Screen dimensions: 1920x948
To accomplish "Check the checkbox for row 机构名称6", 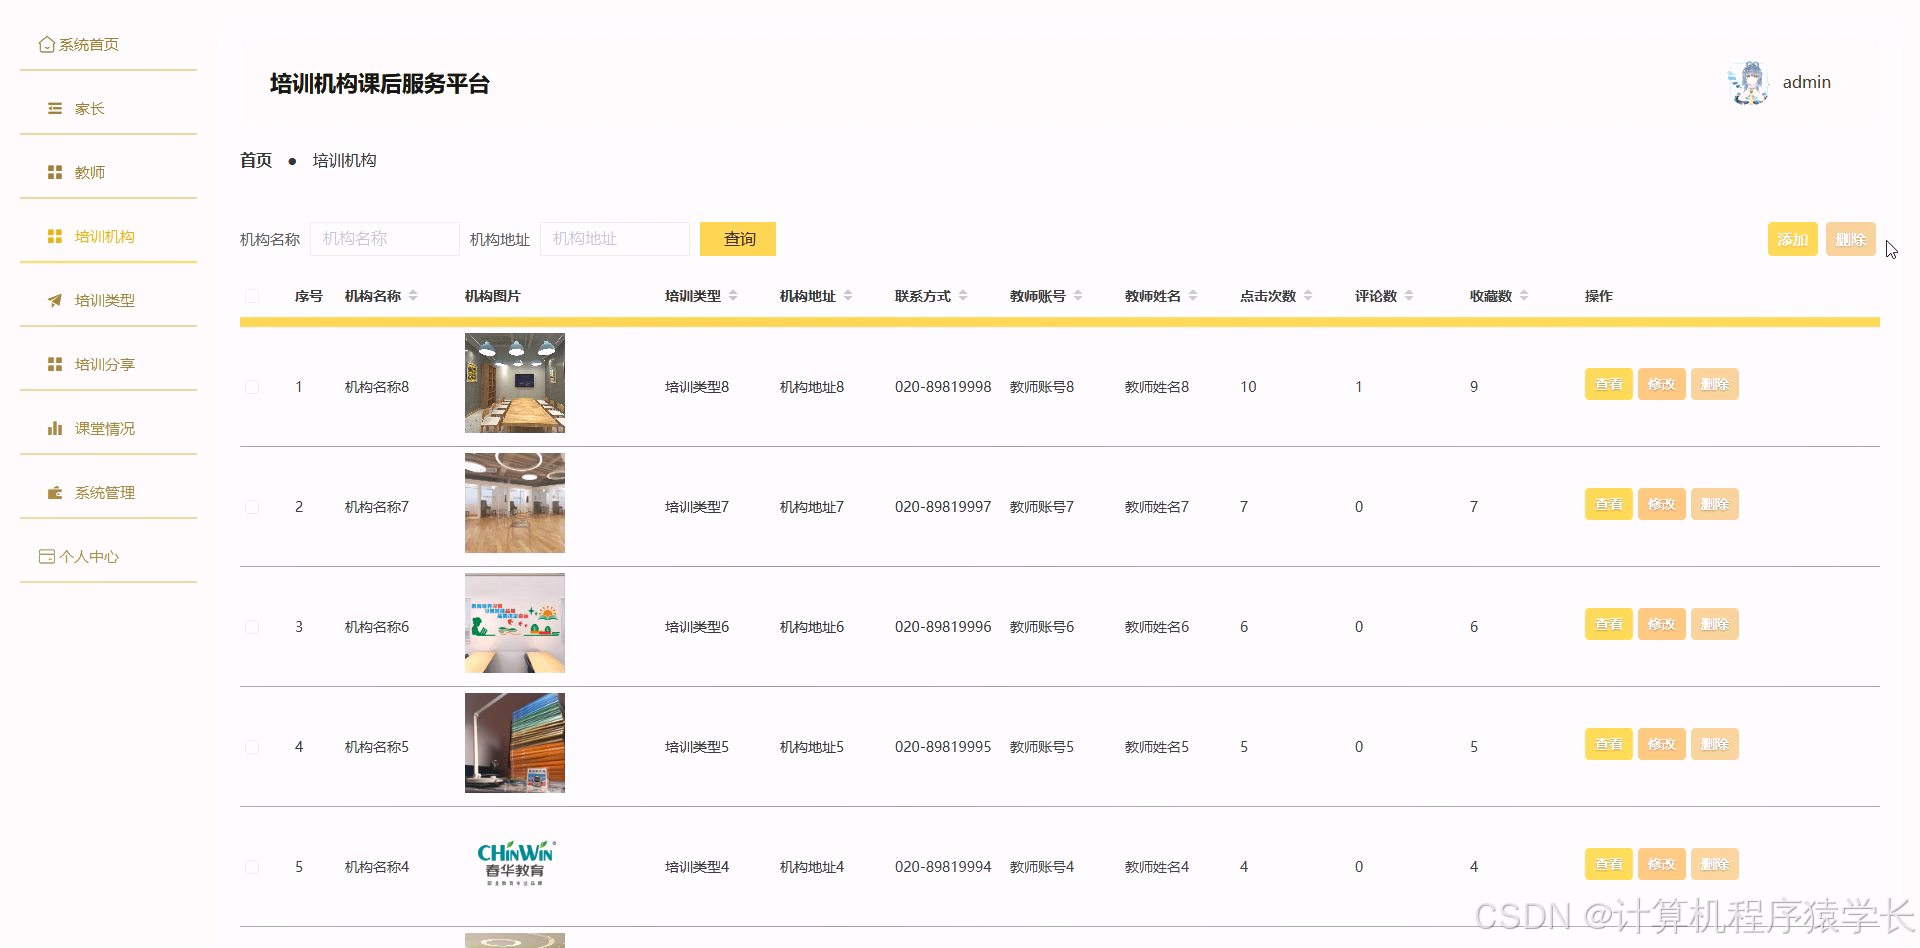I will click(252, 627).
